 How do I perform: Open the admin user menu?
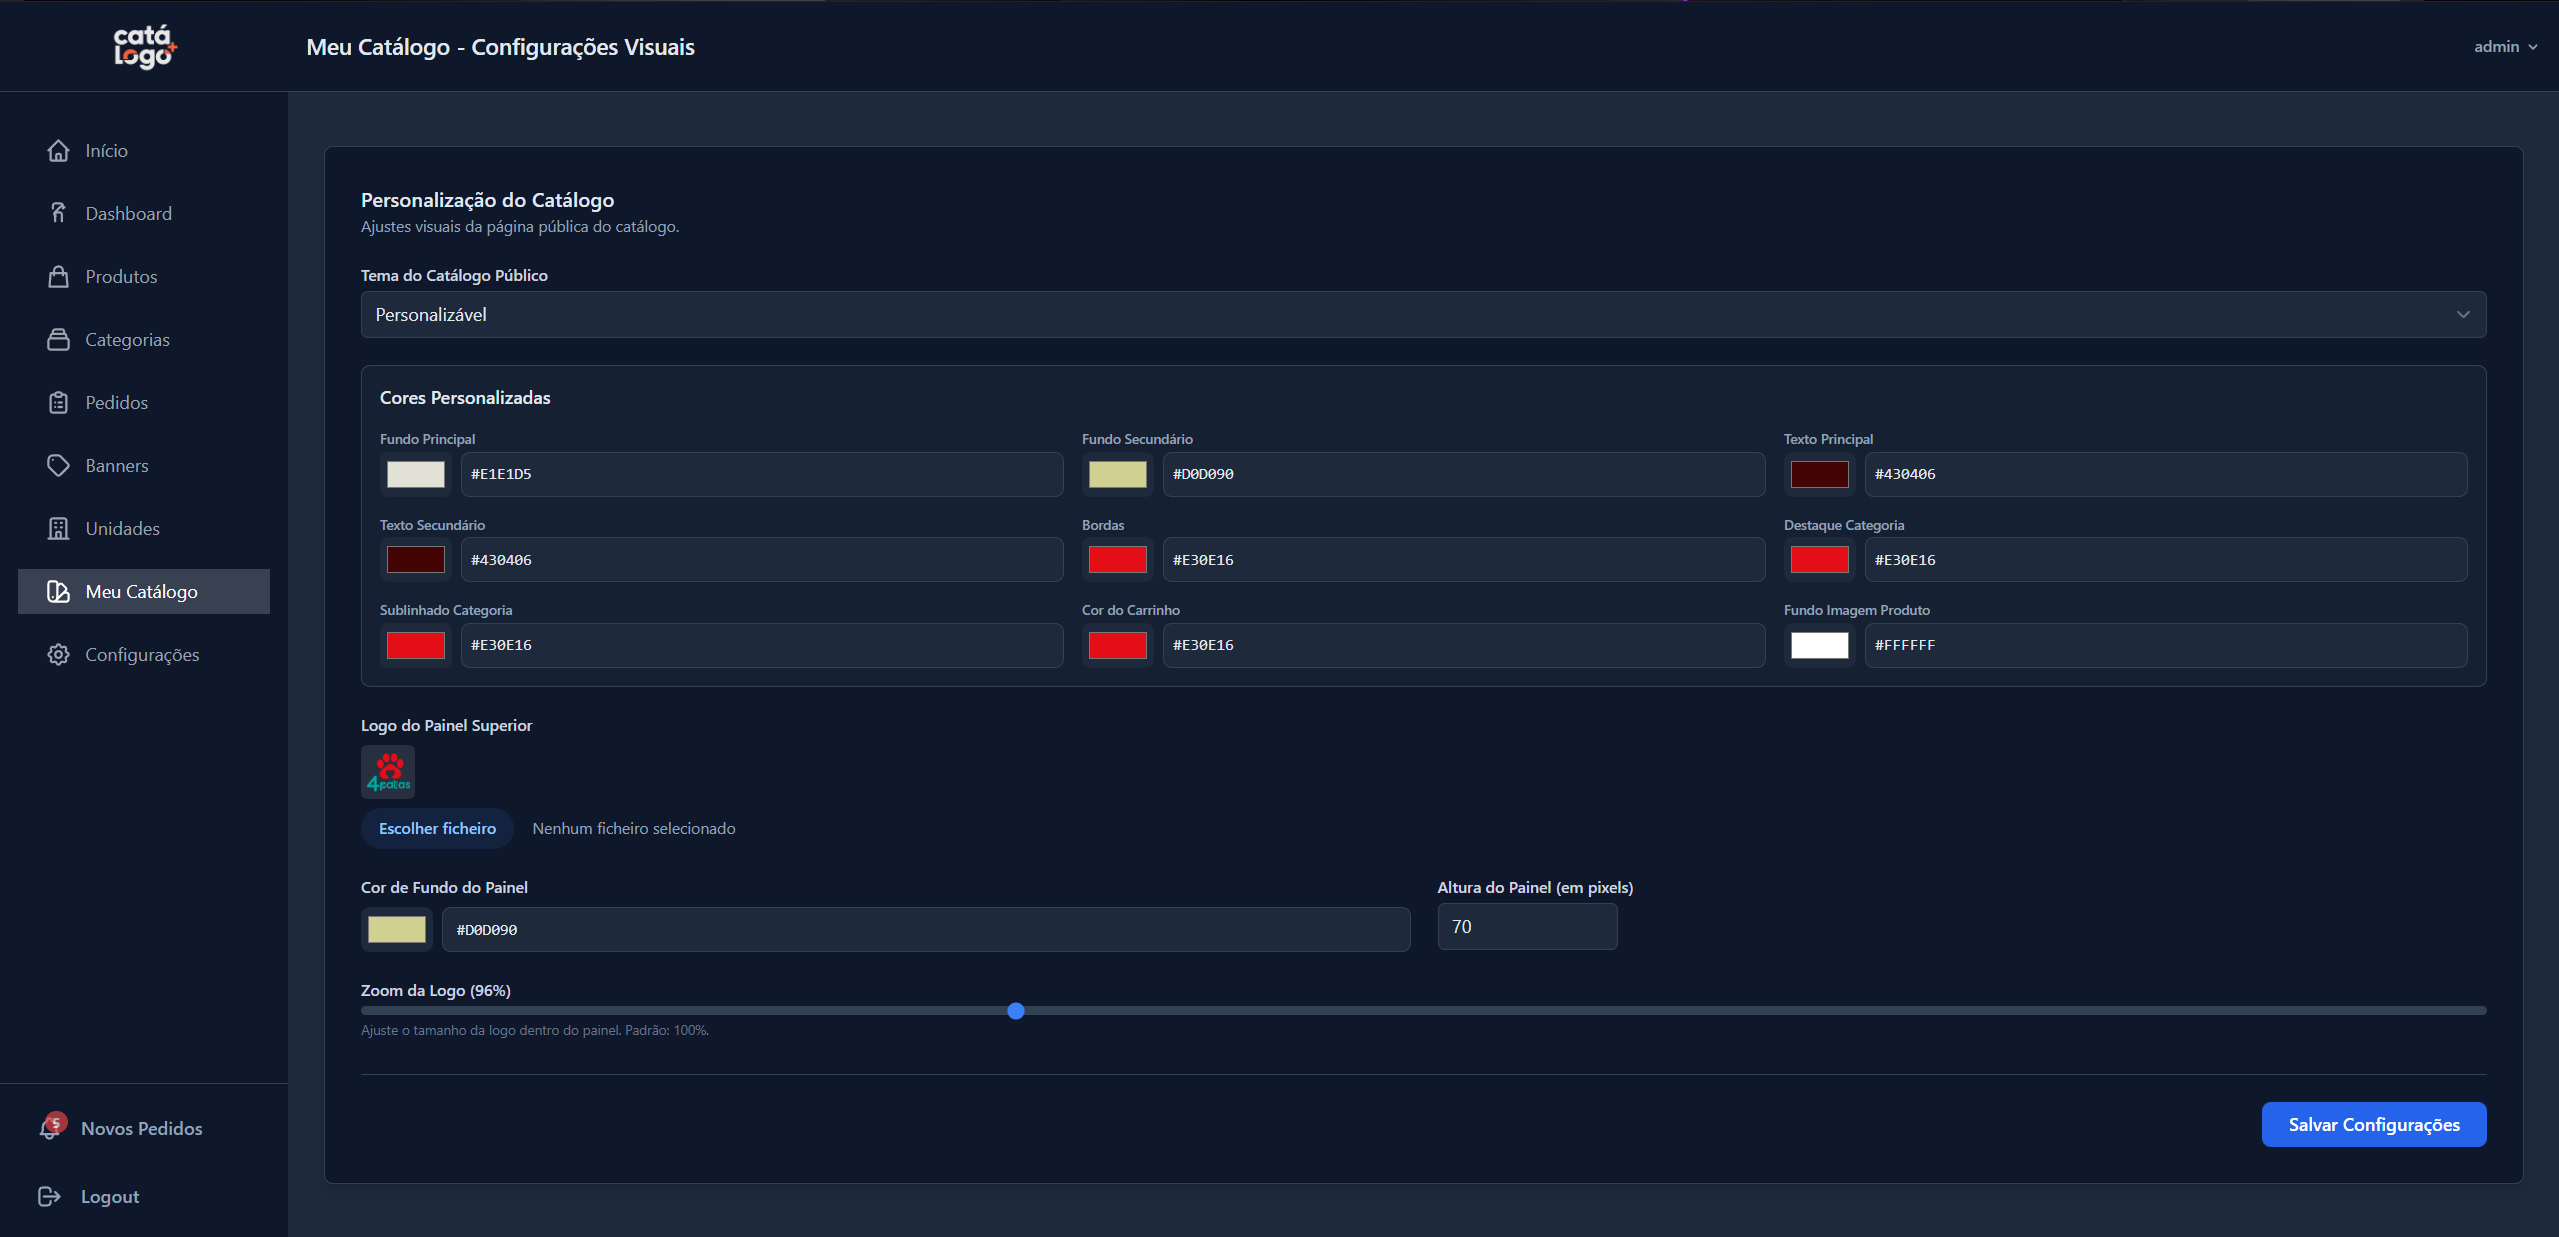click(x=2505, y=47)
